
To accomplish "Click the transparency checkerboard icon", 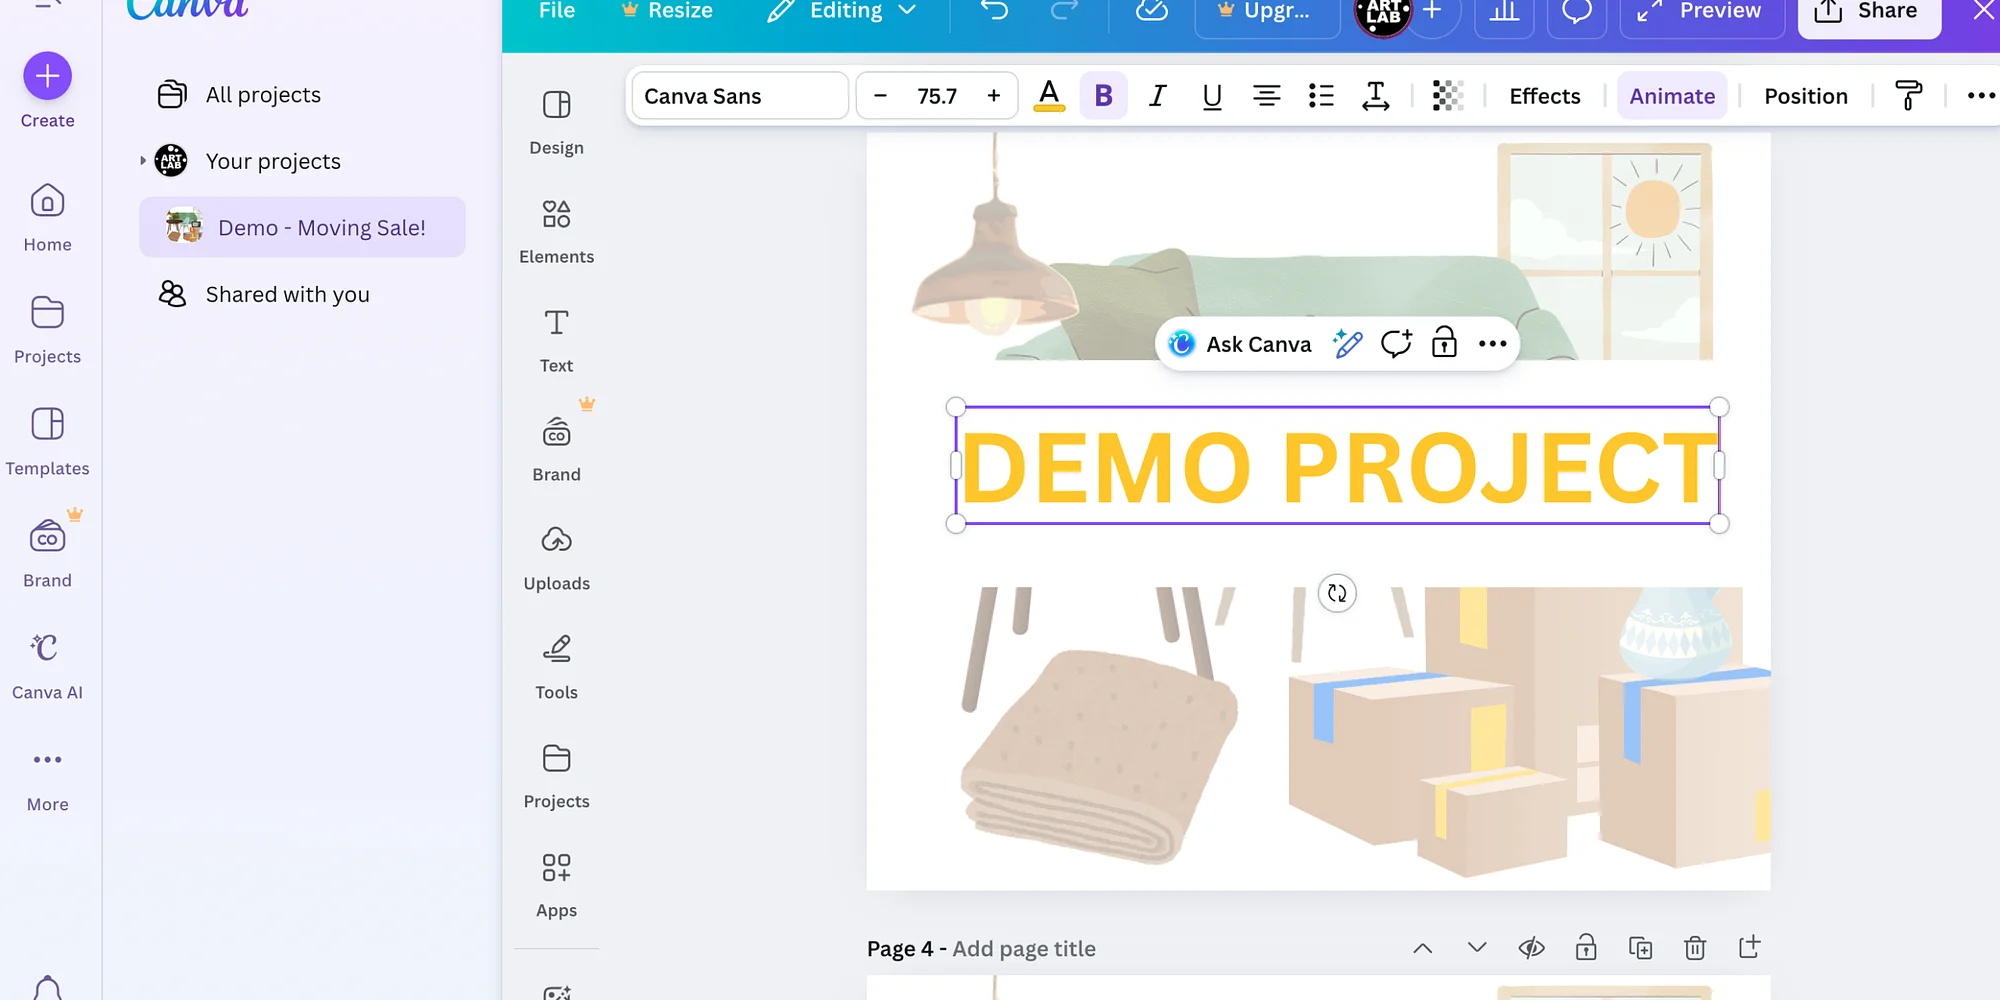I will pos(1447,96).
